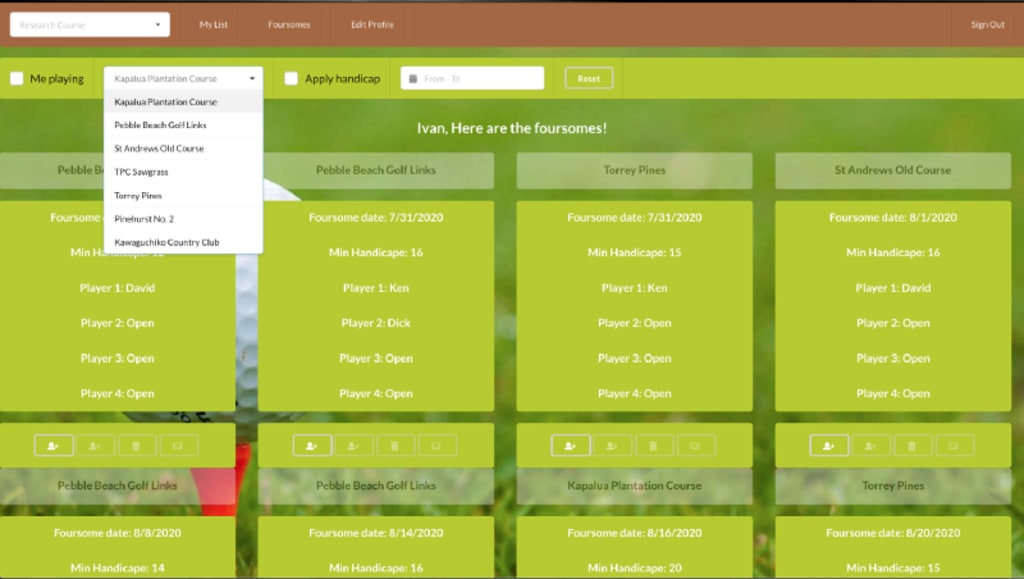Leave the St Andrews Old Course 8/1/2020 foursome
The width and height of the screenshot is (1024, 579).
(871, 446)
